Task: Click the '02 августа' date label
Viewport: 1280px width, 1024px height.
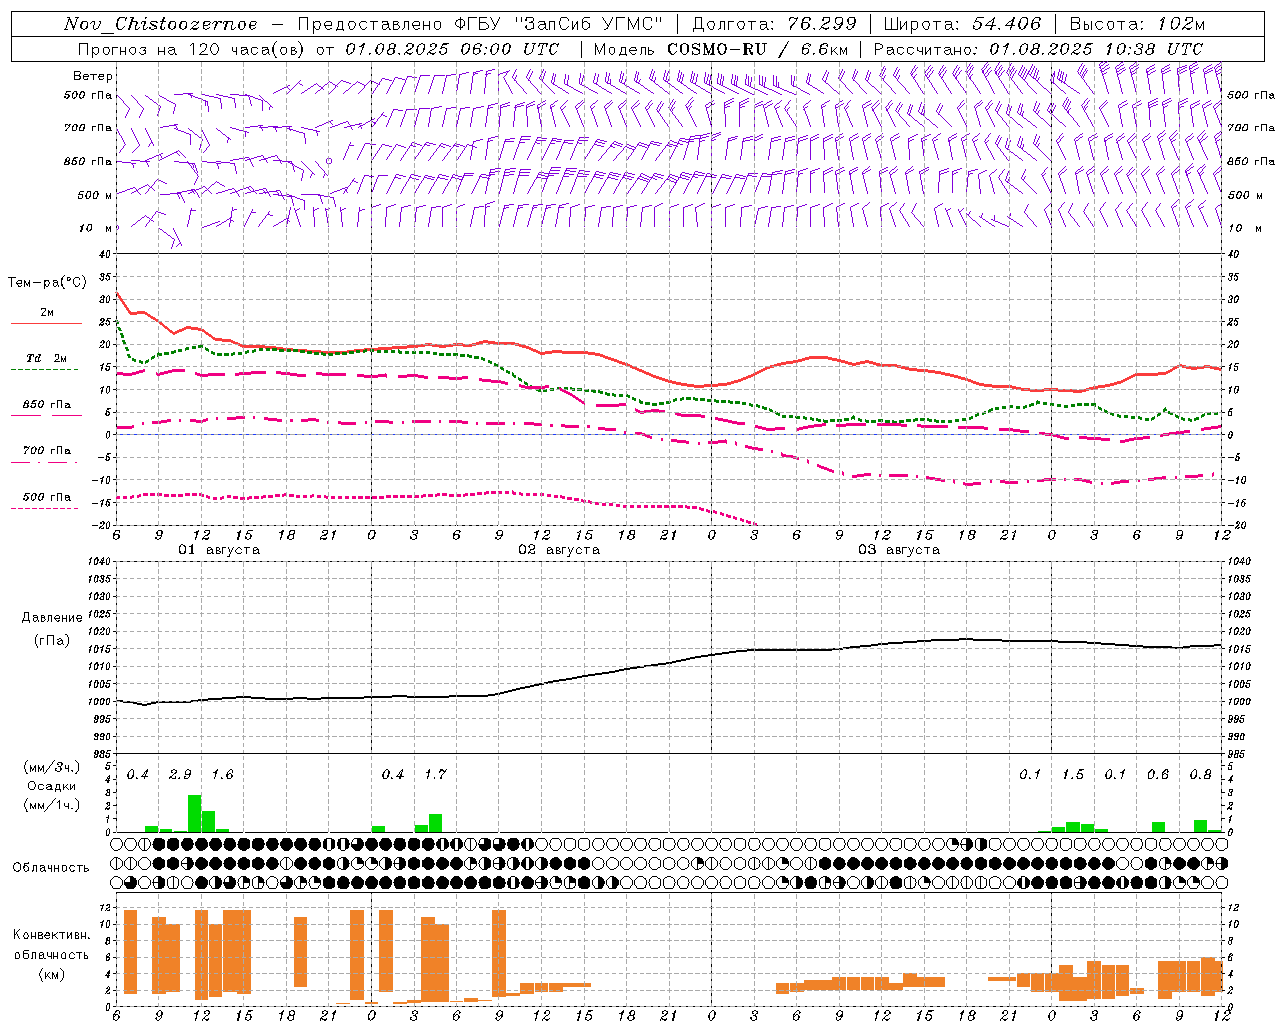Action: tap(559, 550)
